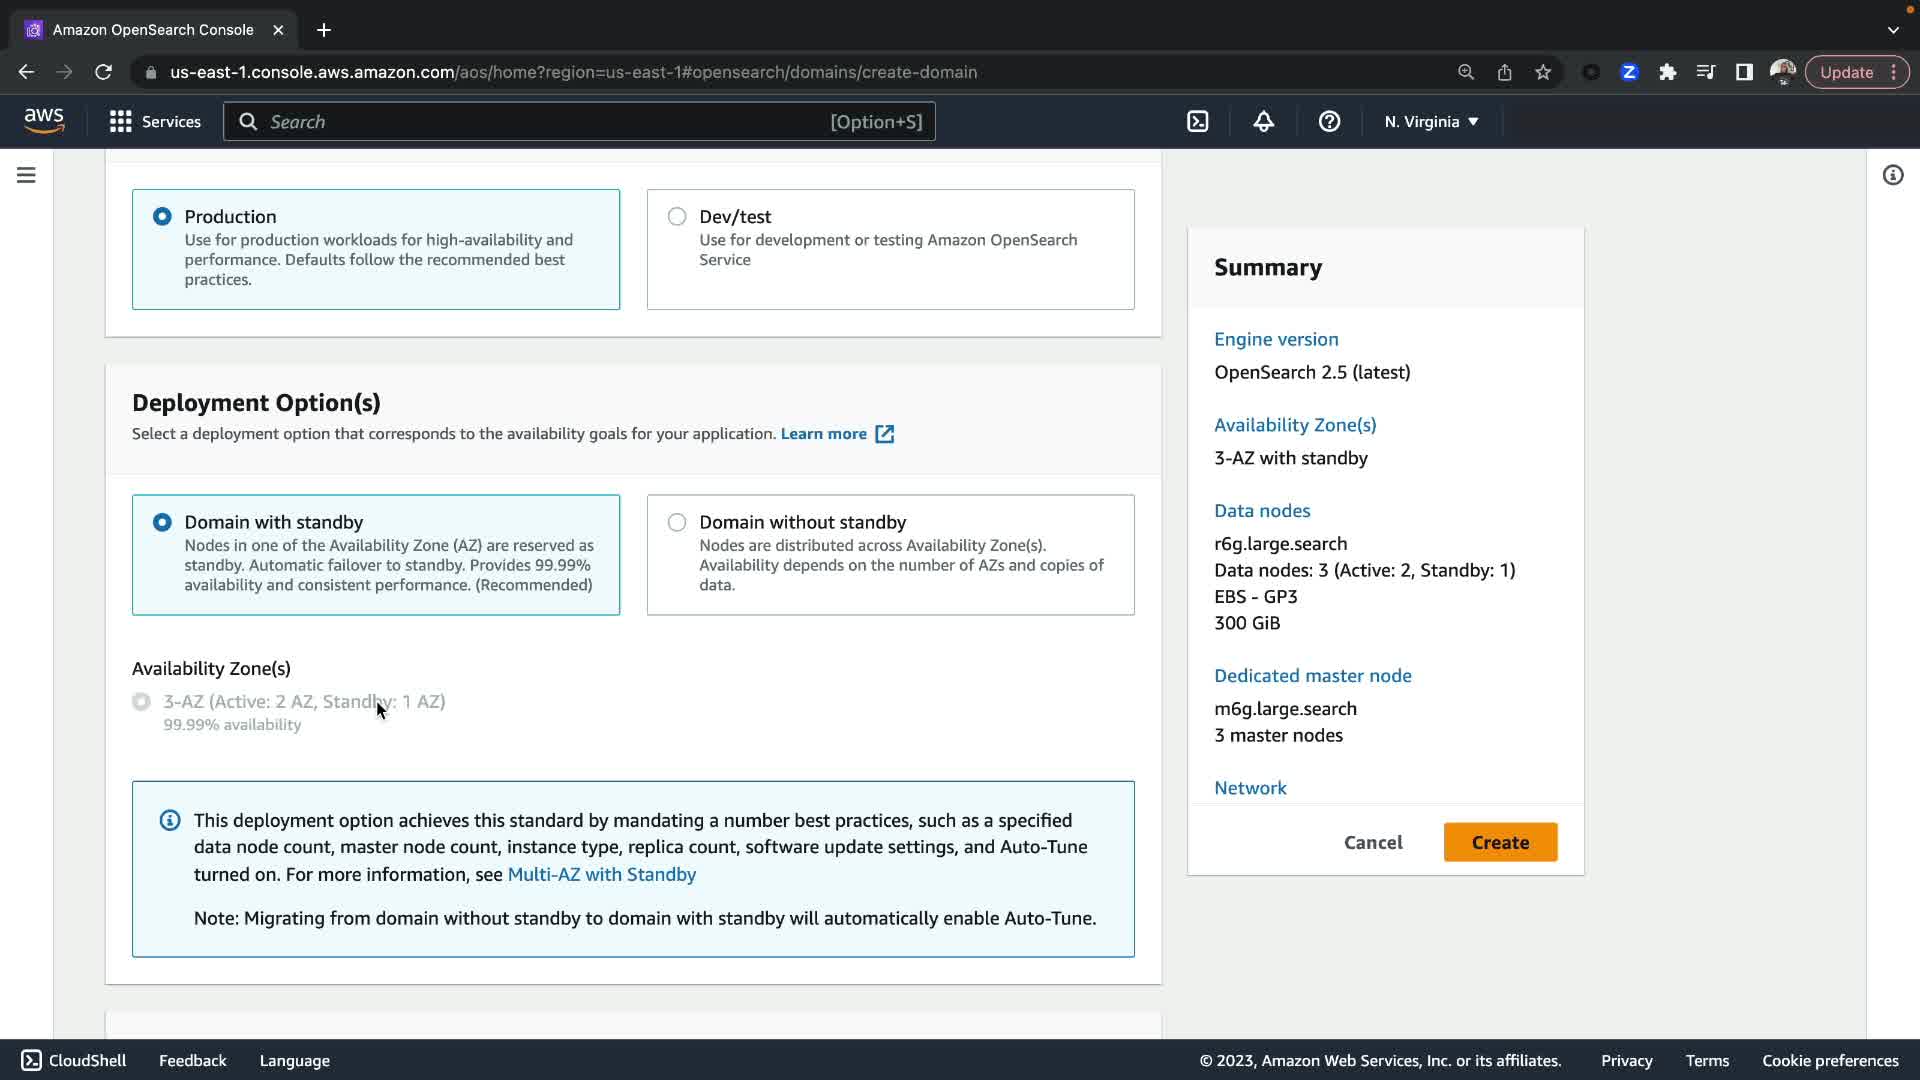This screenshot has height=1080, width=1920.
Task: Expand the N. Virginia region dropdown
Action: tap(1431, 122)
